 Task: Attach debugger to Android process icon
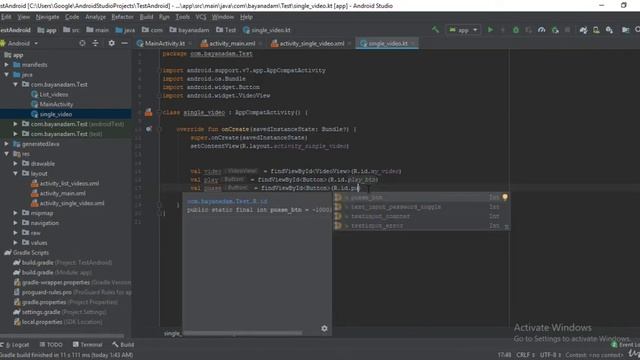(555, 30)
